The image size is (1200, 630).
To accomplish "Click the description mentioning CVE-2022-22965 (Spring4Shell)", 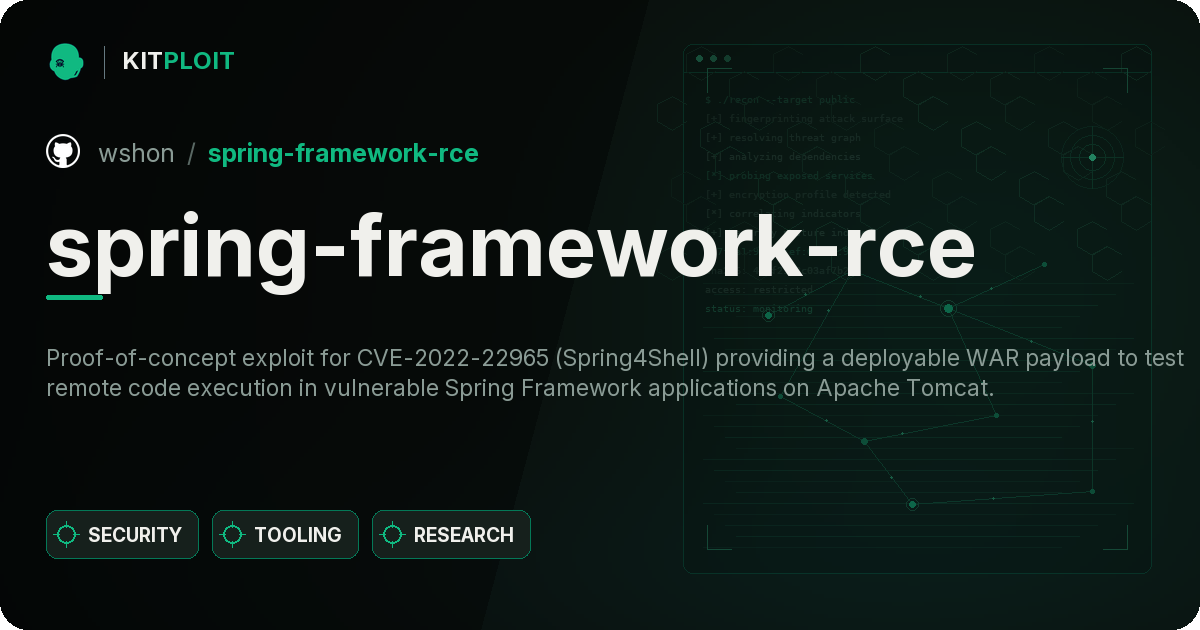I will [615, 373].
